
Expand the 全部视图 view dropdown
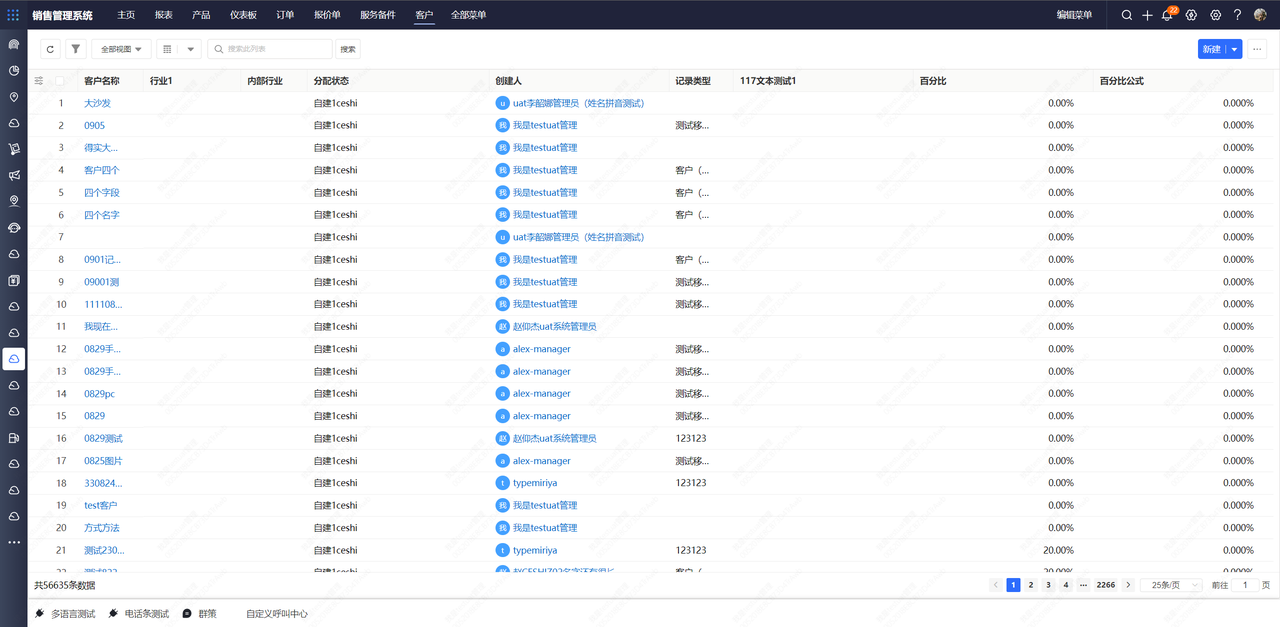coord(121,49)
